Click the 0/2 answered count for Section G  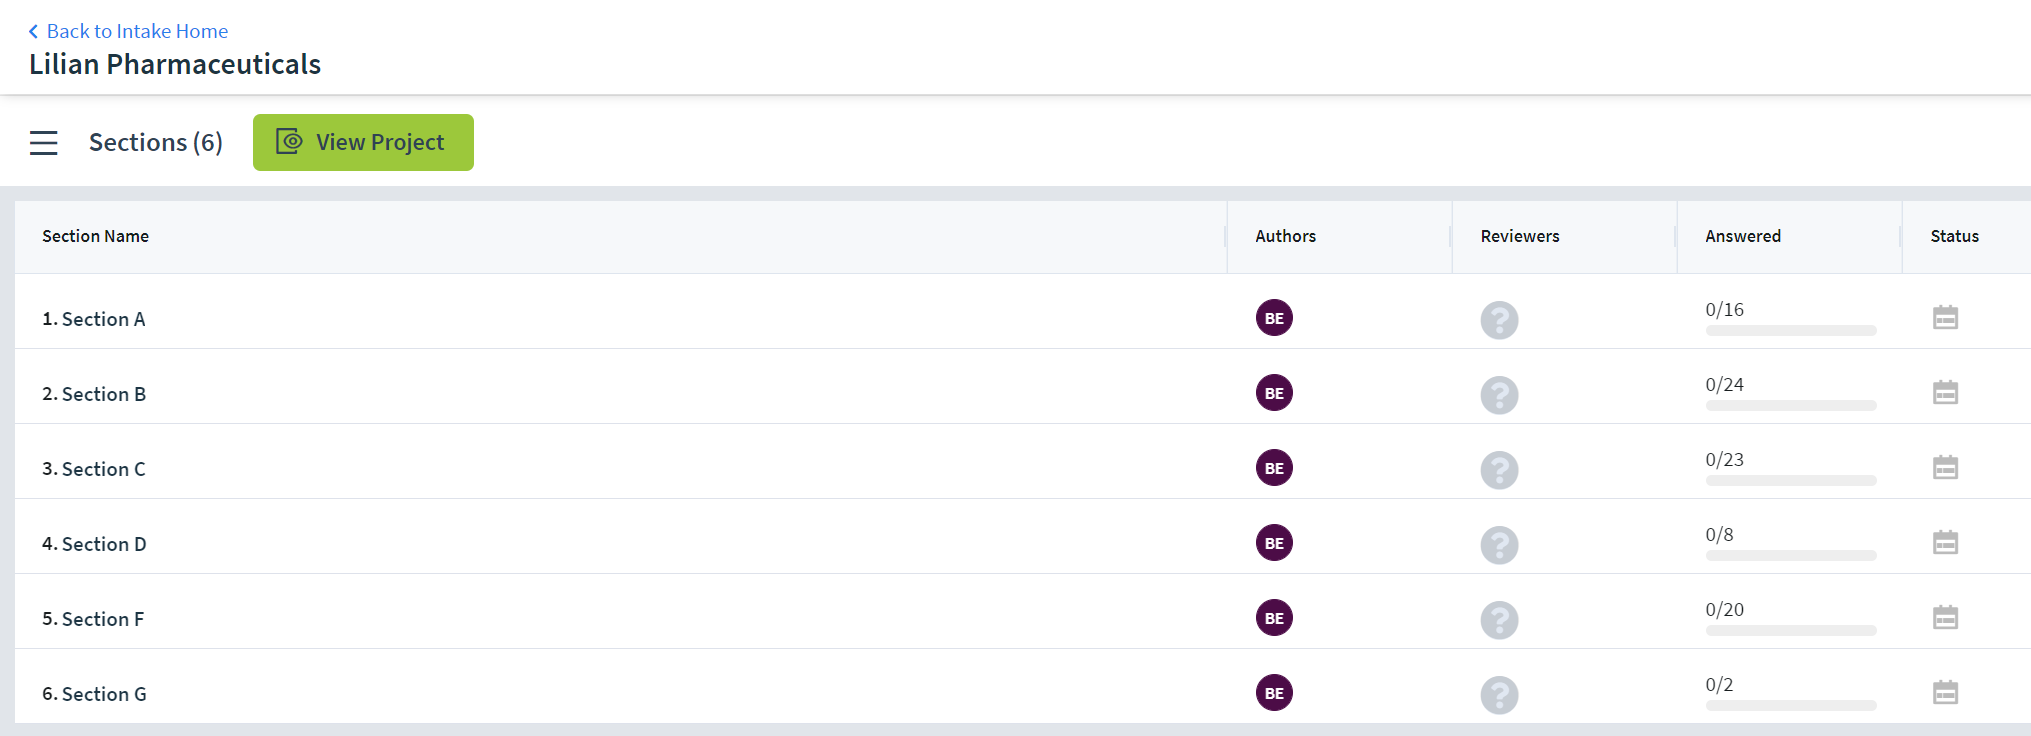(x=1719, y=684)
